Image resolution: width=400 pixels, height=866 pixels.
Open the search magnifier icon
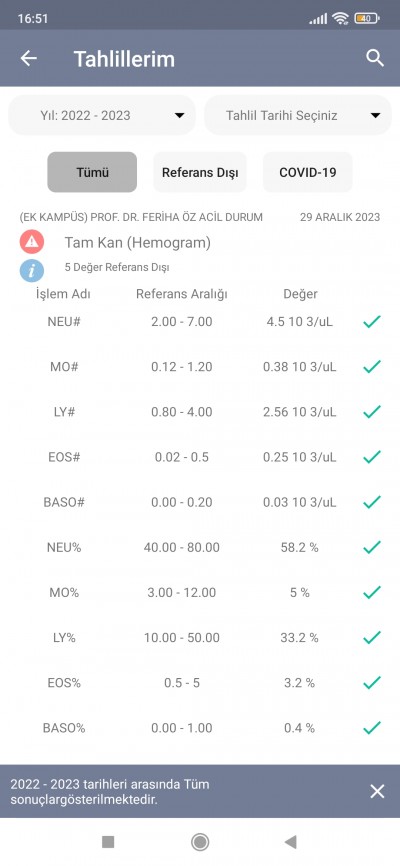coord(375,58)
